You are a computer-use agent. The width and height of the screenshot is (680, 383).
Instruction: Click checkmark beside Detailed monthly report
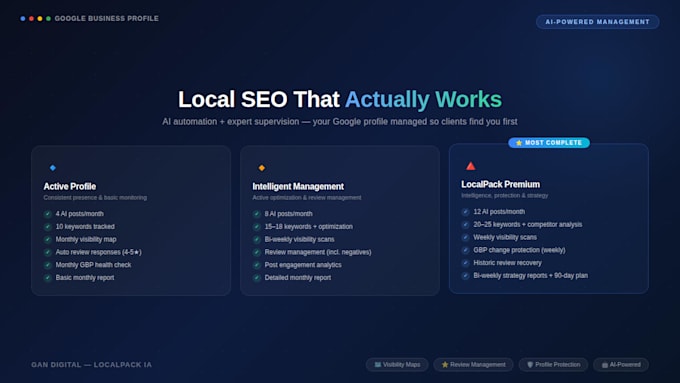(257, 278)
